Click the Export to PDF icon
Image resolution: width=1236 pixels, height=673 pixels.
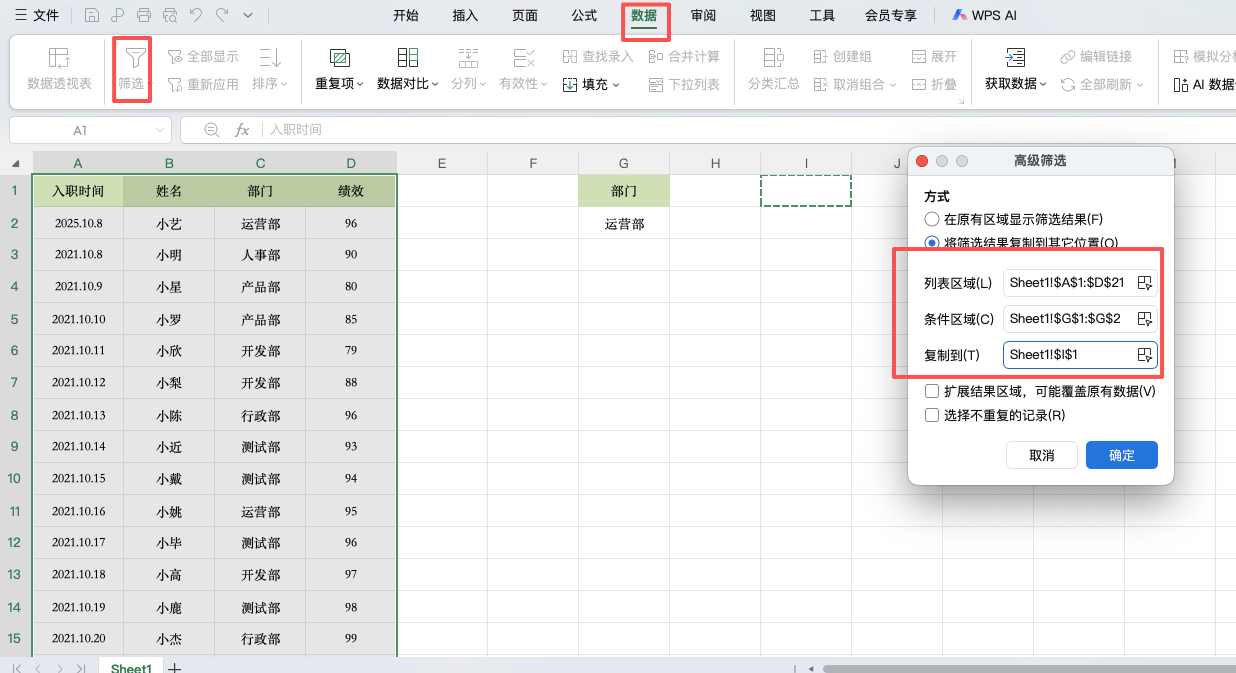pyautogui.click(x=118, y=15)
